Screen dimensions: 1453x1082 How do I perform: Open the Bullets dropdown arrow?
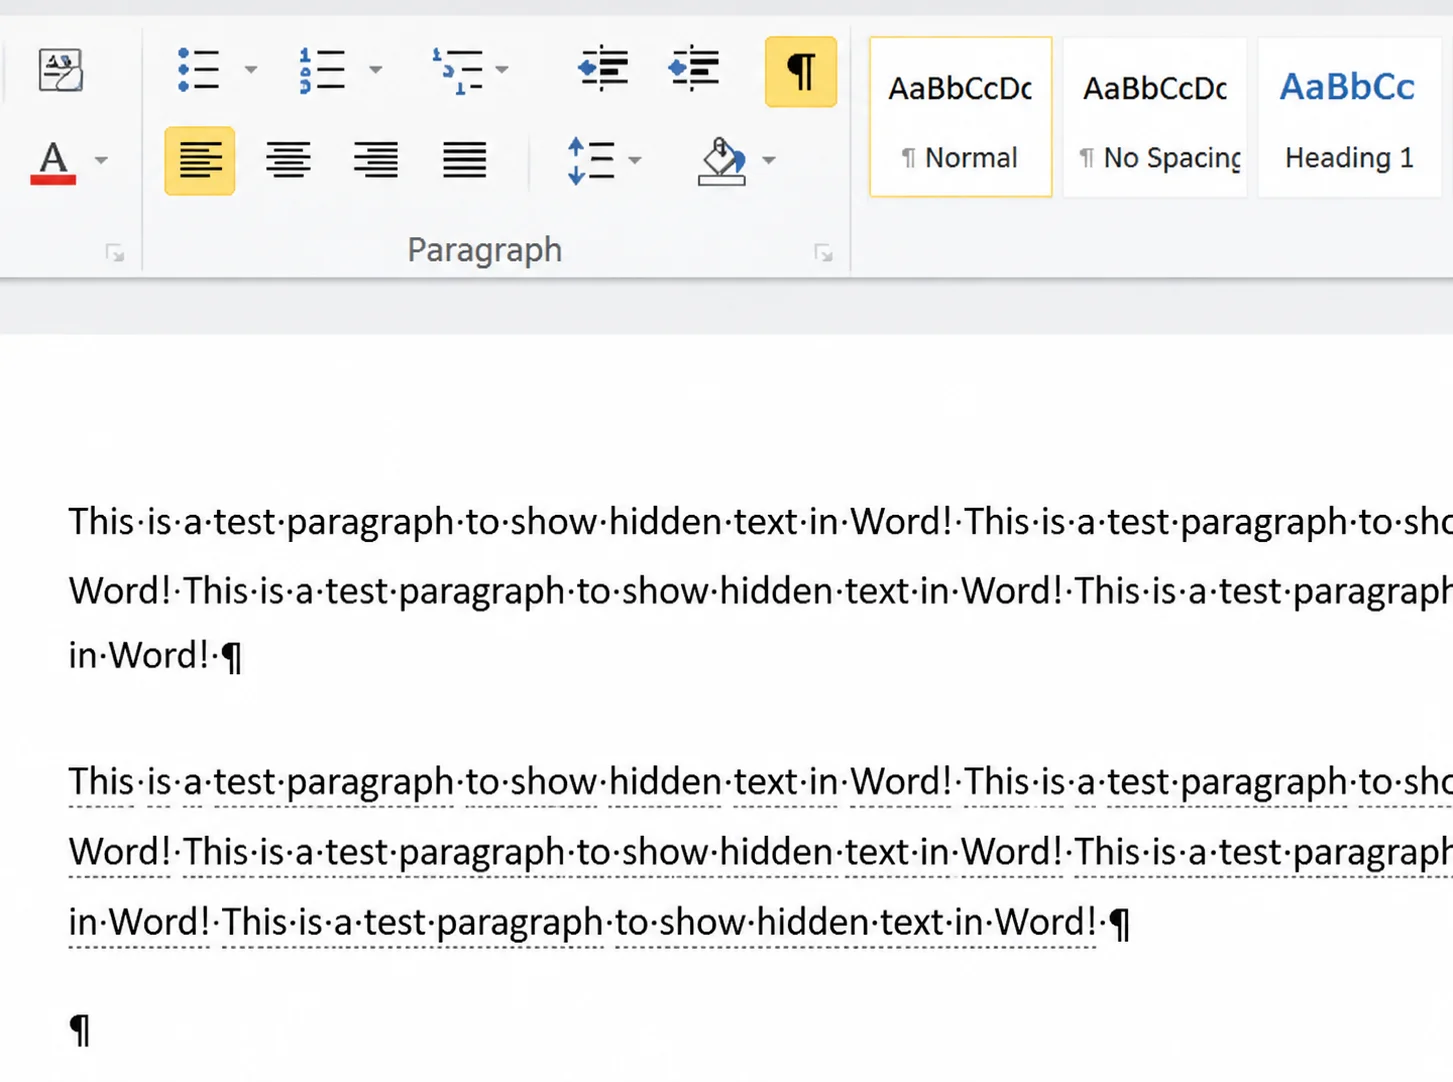pos(251,70)
